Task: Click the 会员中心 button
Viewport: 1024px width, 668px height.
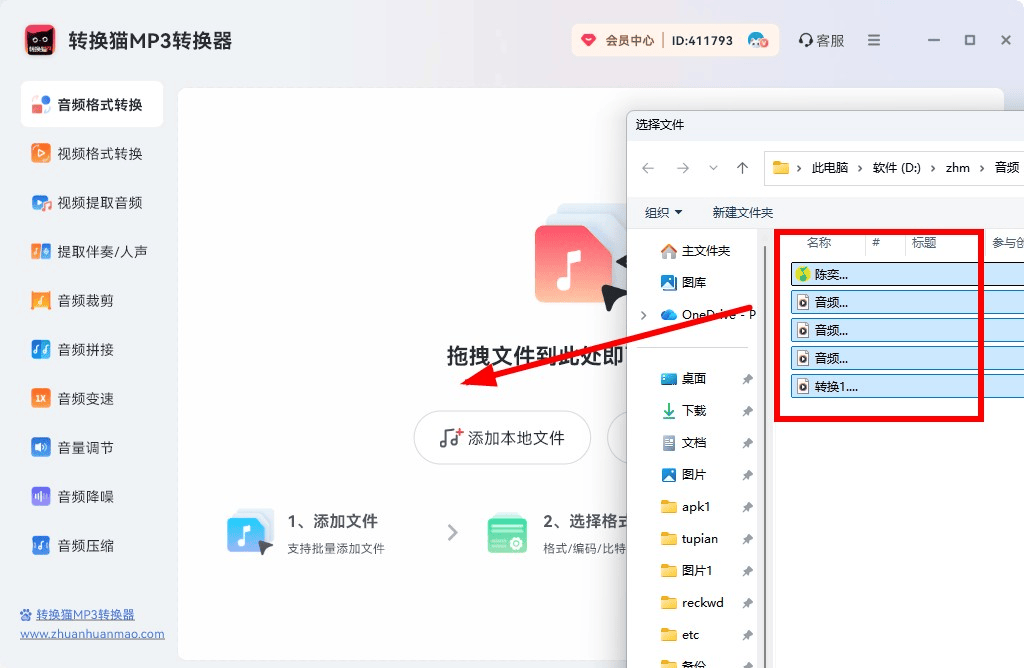Action: [x=618, y=41]
